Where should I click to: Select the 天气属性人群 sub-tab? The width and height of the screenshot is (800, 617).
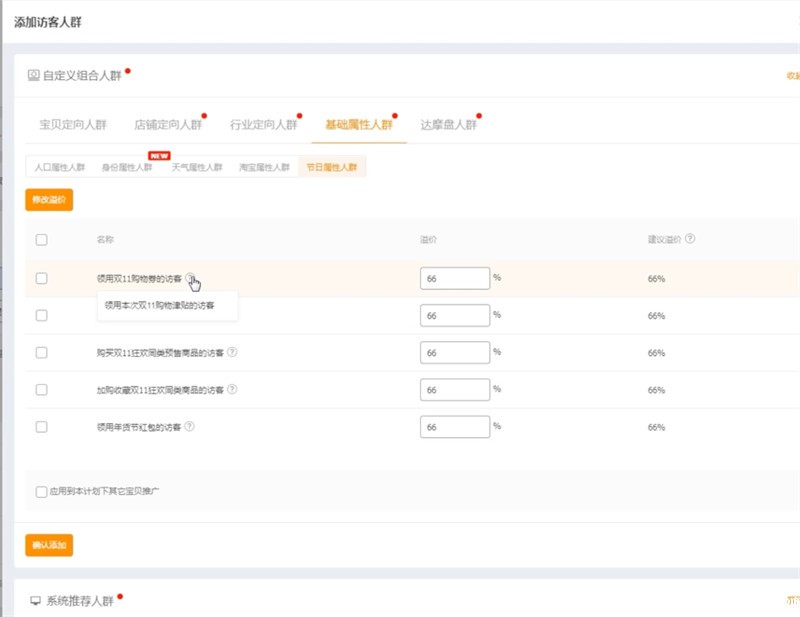[197, 167]
